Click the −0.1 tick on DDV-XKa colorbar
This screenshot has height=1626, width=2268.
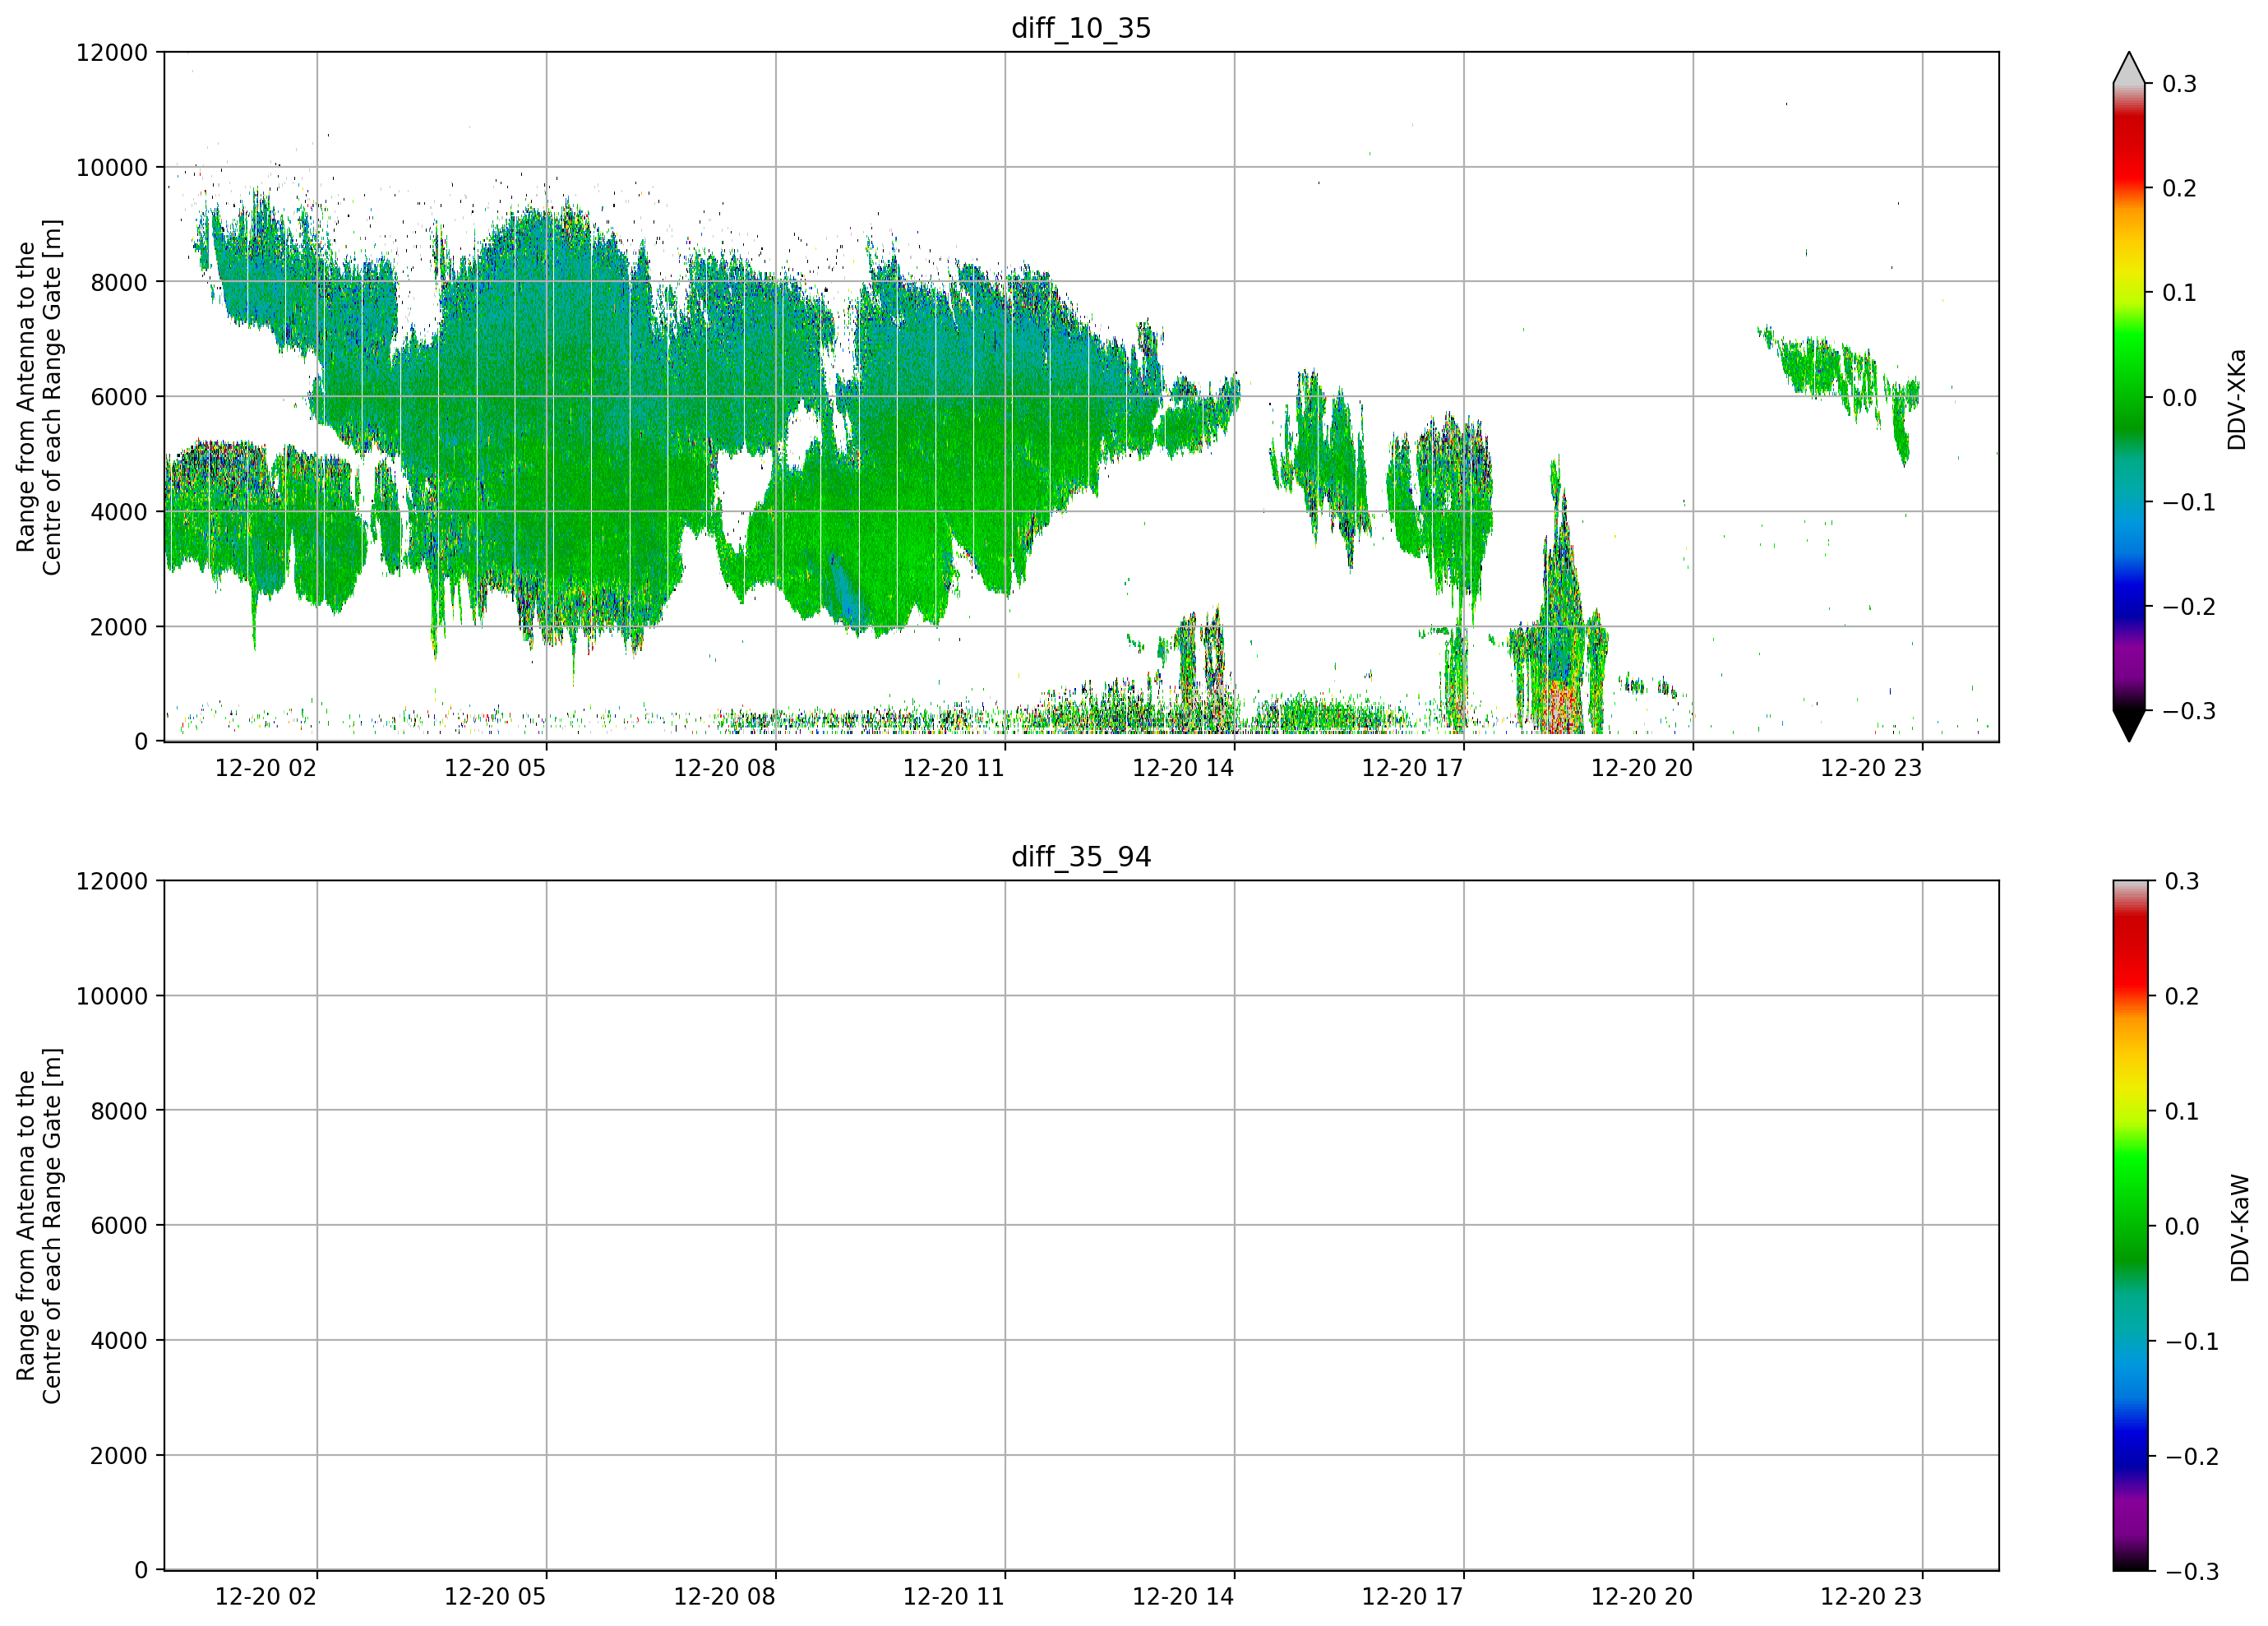tap(2189, 502)
